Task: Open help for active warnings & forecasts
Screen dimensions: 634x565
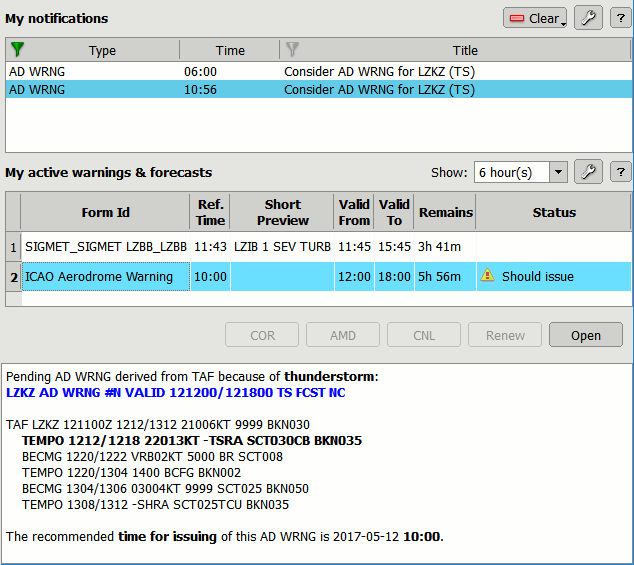Action: 621,172
